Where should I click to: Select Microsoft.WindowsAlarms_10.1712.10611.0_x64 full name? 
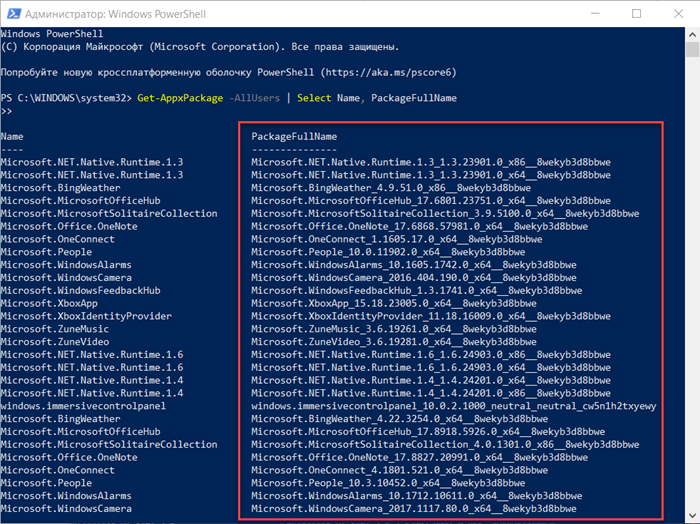click(x=417, y=496)
